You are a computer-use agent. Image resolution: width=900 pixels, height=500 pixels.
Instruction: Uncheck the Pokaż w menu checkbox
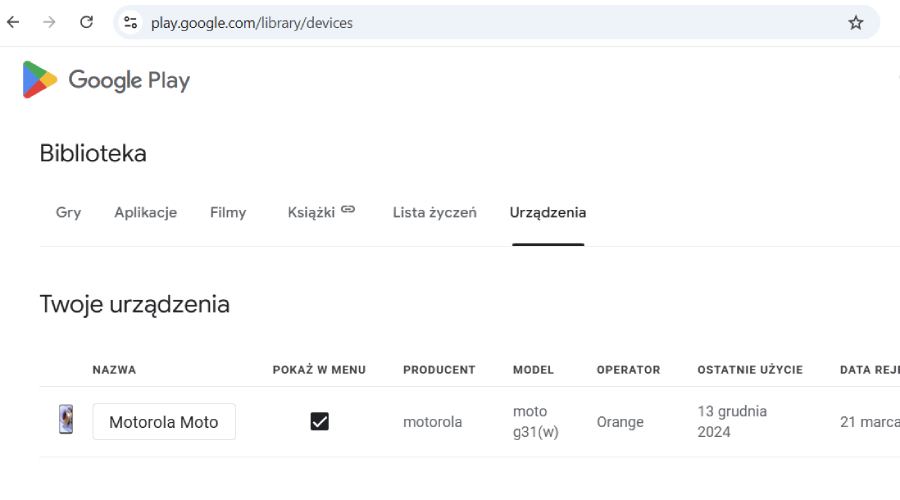(319, 421)
